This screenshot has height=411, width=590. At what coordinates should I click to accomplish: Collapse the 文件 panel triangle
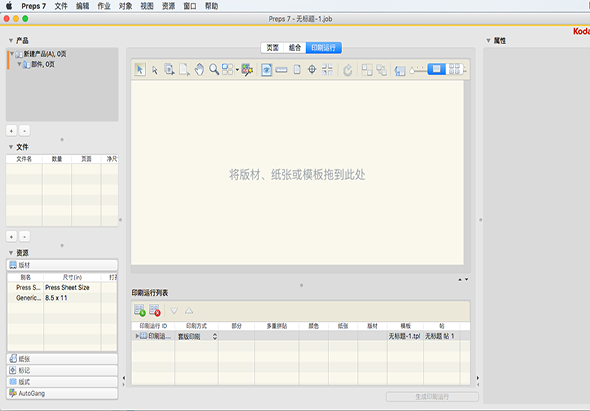(11, 147)
